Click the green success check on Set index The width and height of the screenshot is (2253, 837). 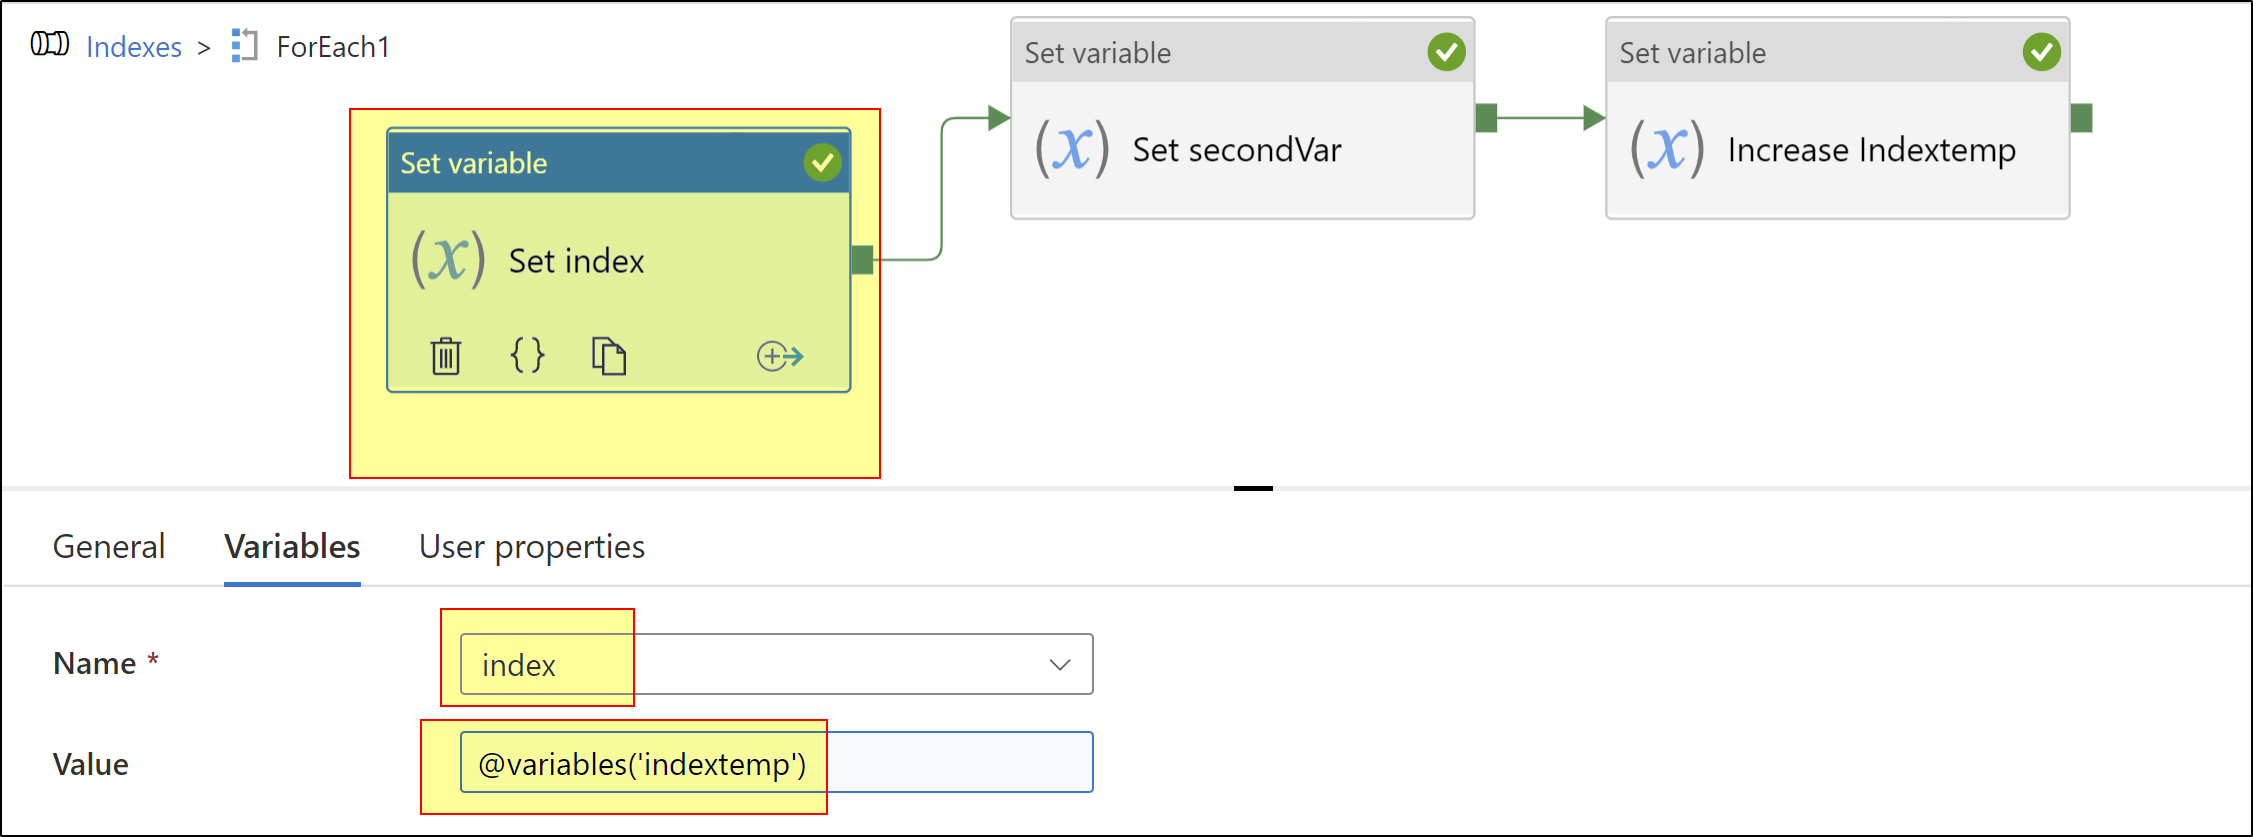click(x=822, y=162)
